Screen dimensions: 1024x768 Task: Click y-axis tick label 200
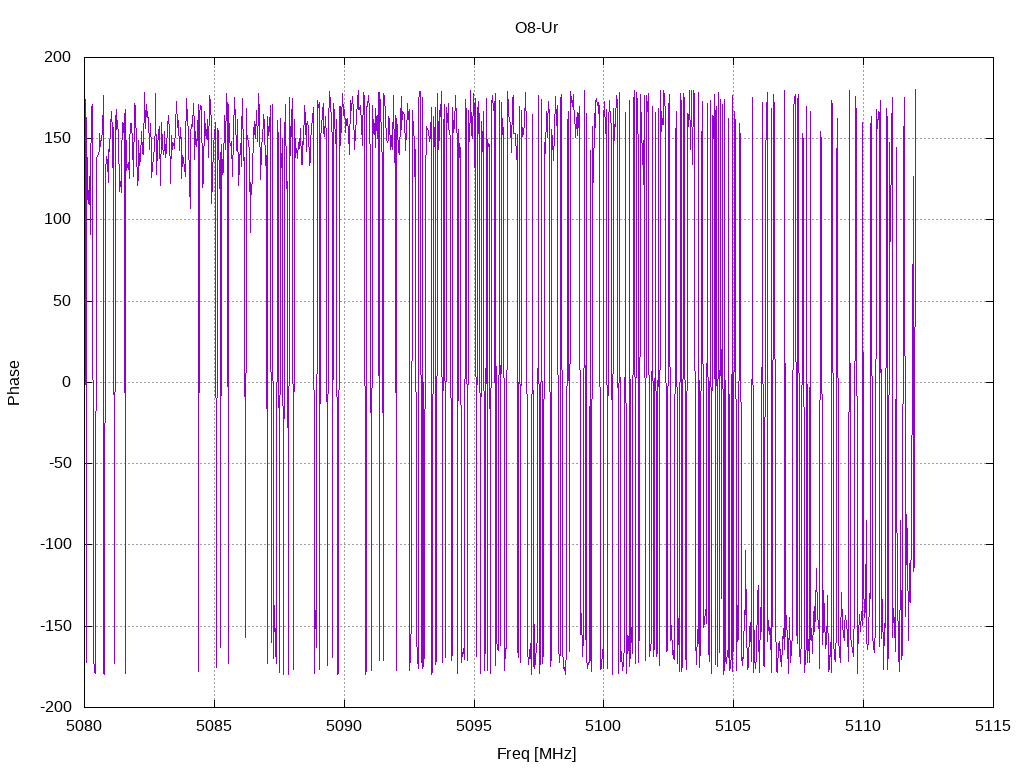pyautogui.click(x=57, y=57)
